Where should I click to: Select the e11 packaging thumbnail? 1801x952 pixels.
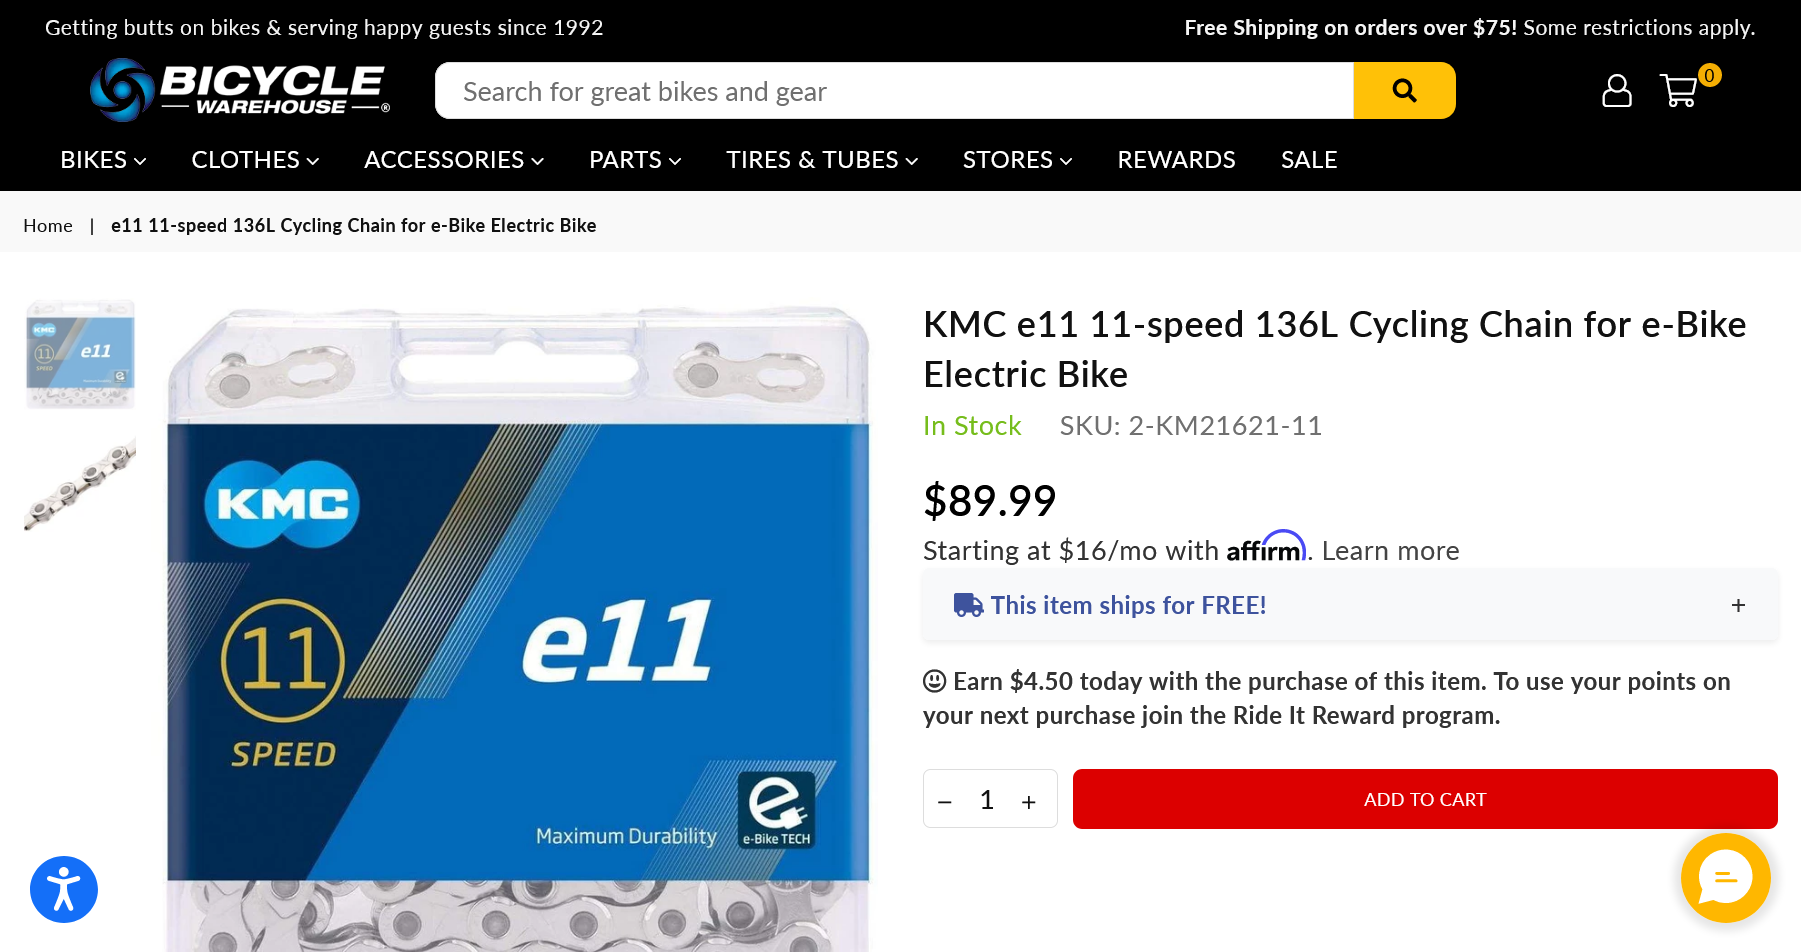tap(80, 354)
